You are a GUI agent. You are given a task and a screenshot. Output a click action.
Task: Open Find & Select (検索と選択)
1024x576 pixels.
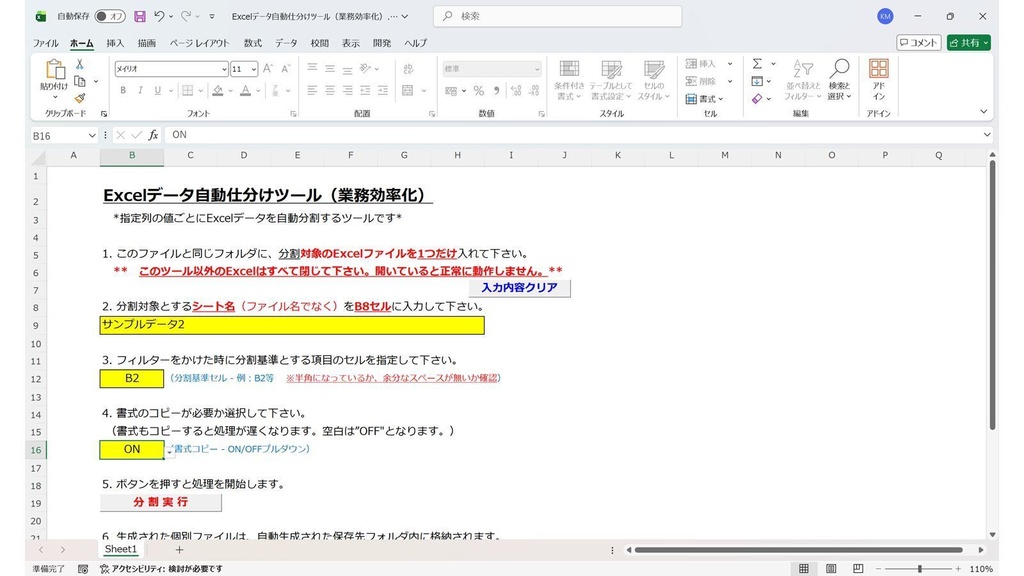(840, 78)
